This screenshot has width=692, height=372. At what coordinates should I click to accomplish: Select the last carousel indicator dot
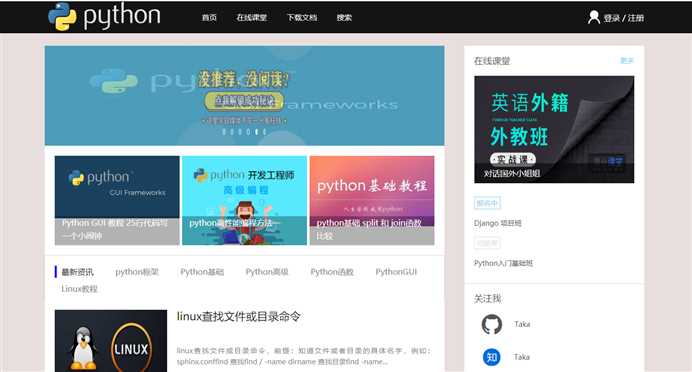coord(264,132)
